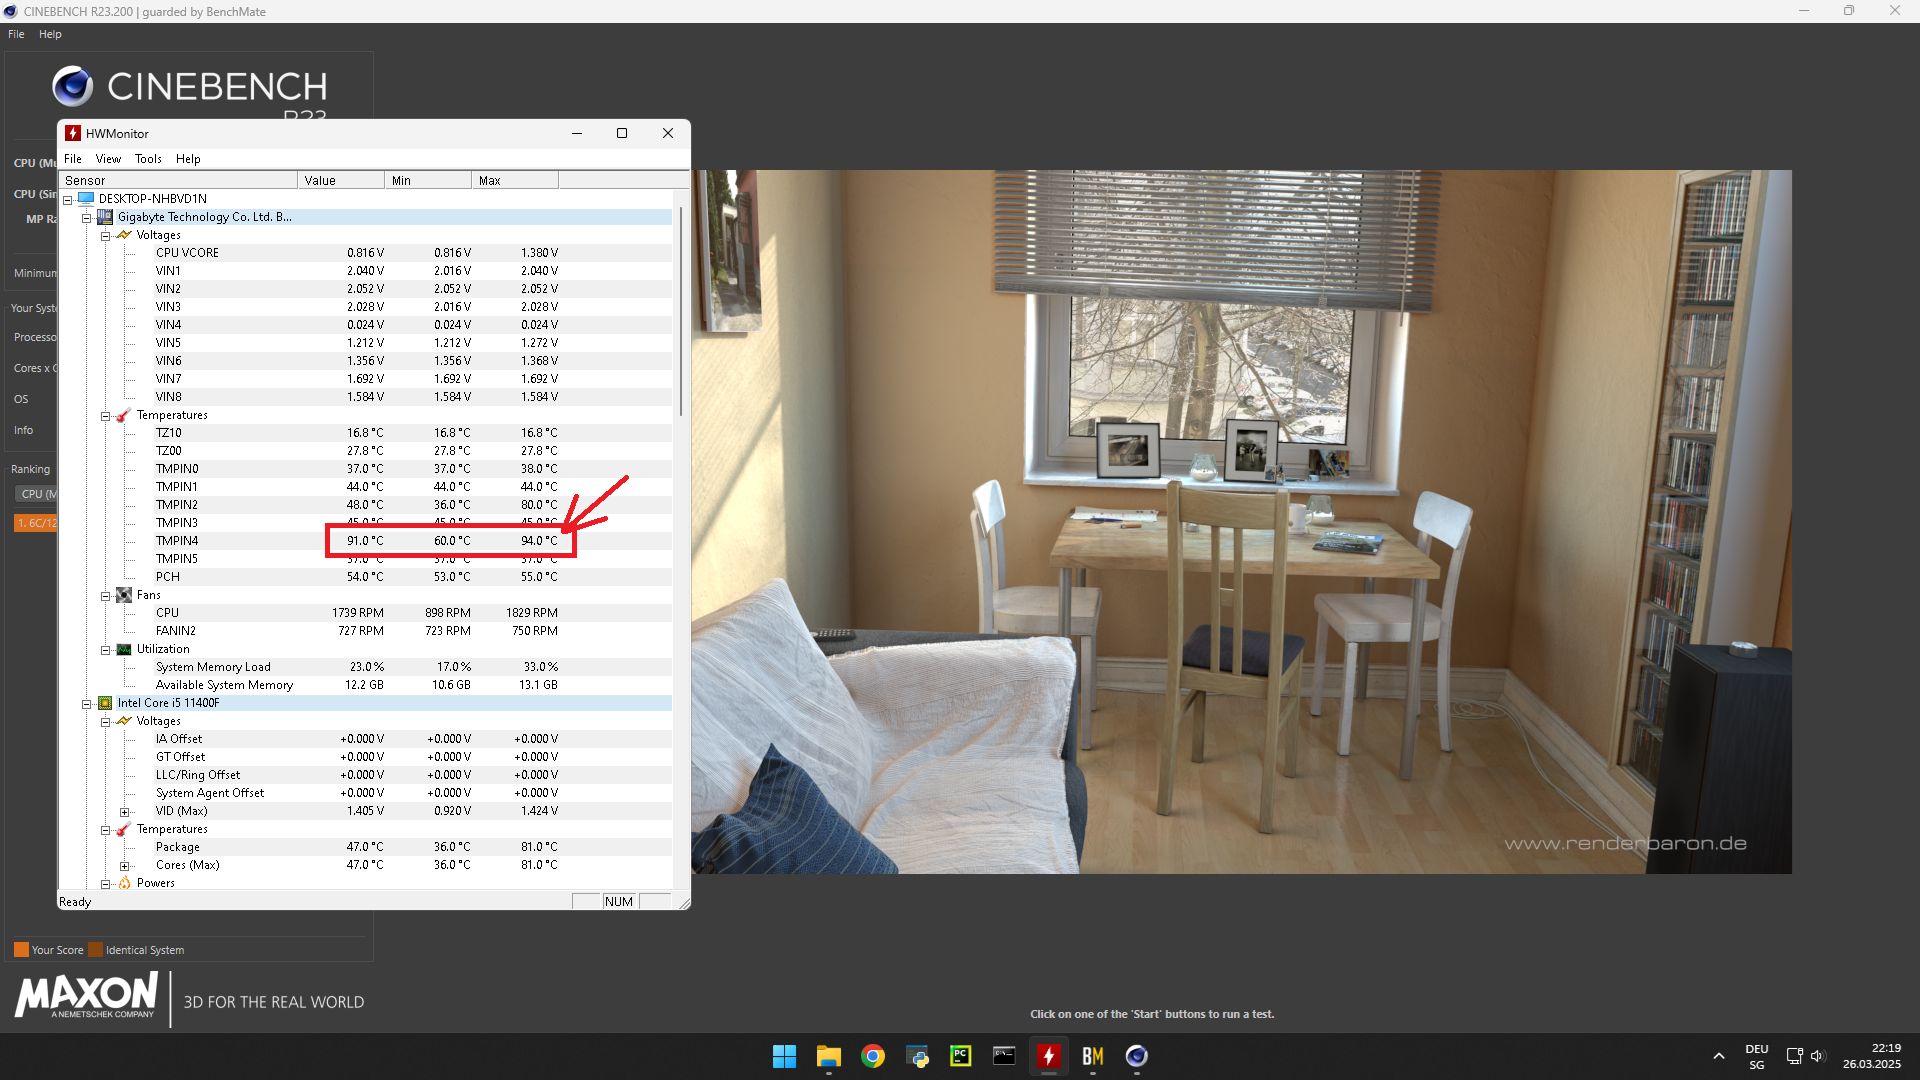The height and width of the screenshot is (1080, 1920).
Task: Click the Identical System brown legend swatch
Action: [95, 950]
